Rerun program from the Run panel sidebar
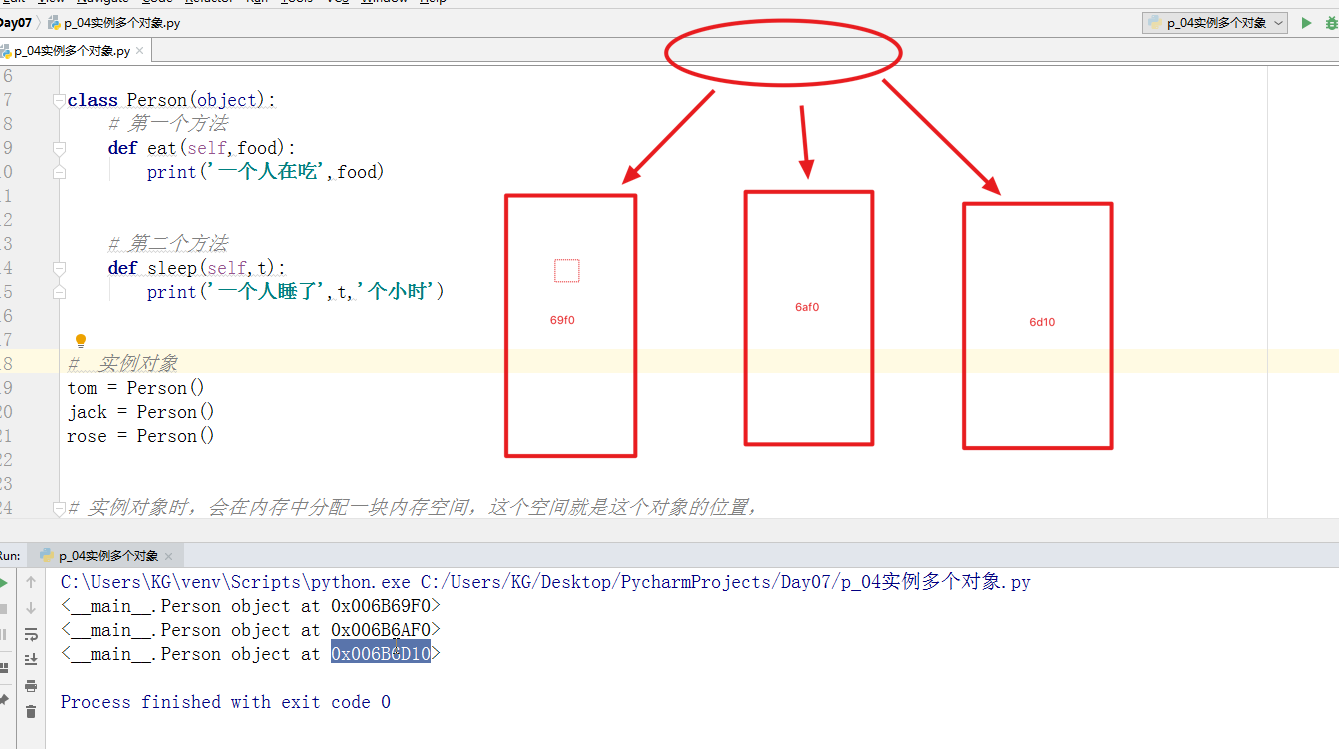 pos(3,582)
